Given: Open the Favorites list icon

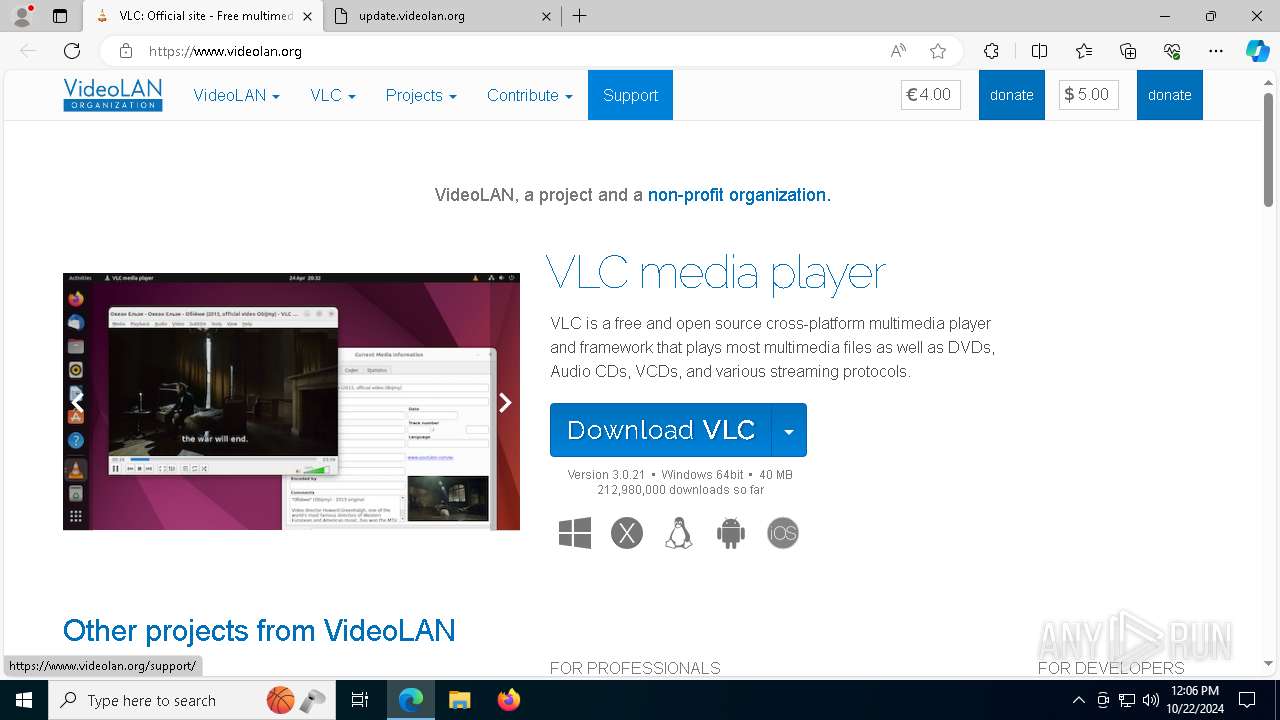Looking at the screenshot, I should click(1084, 51).
